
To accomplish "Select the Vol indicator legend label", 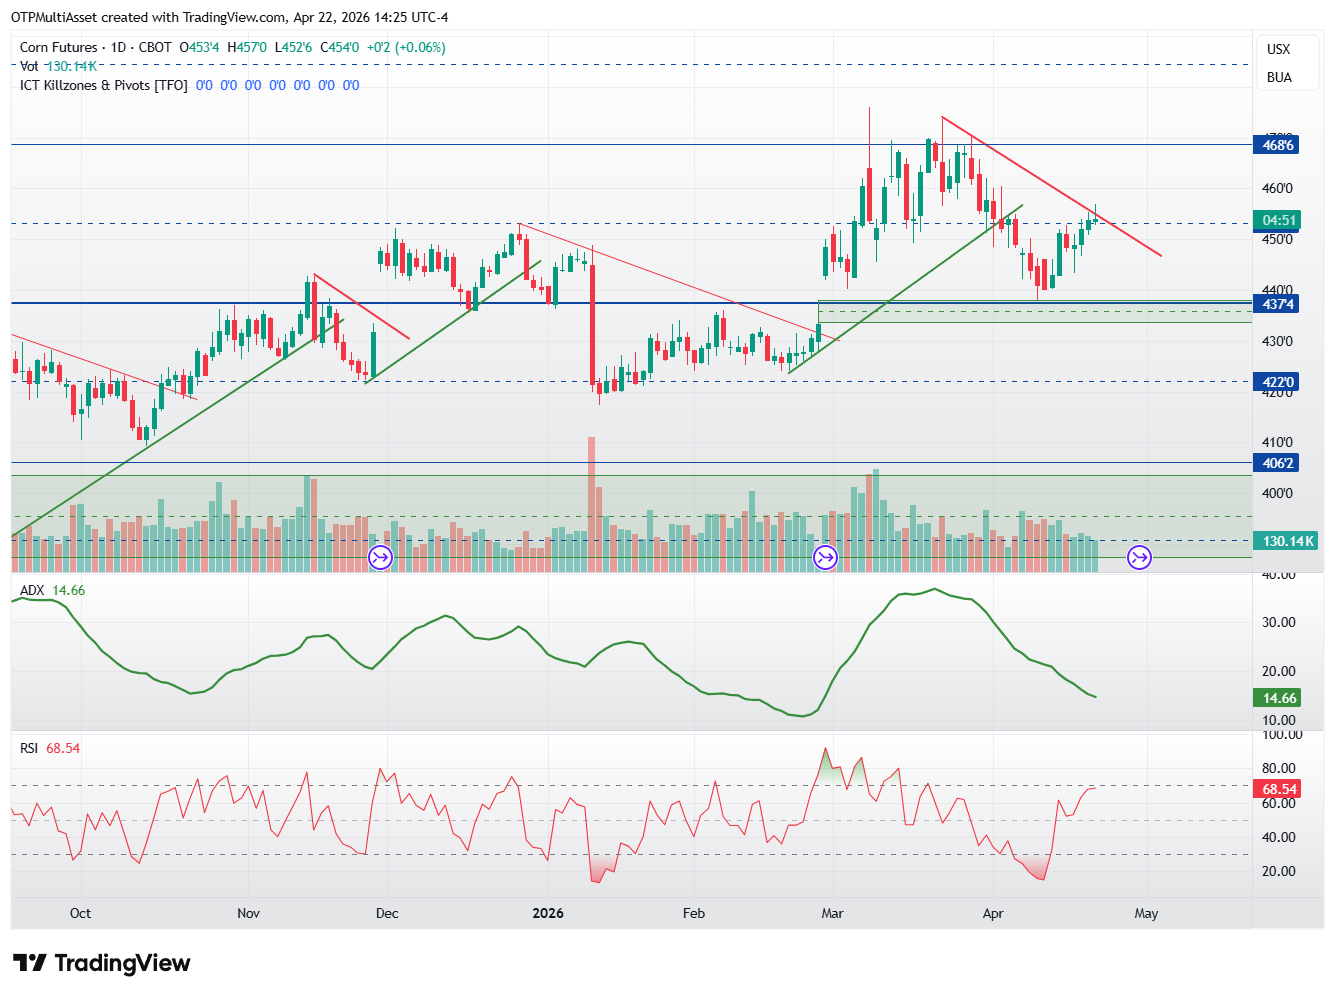I will coord(29,66).
